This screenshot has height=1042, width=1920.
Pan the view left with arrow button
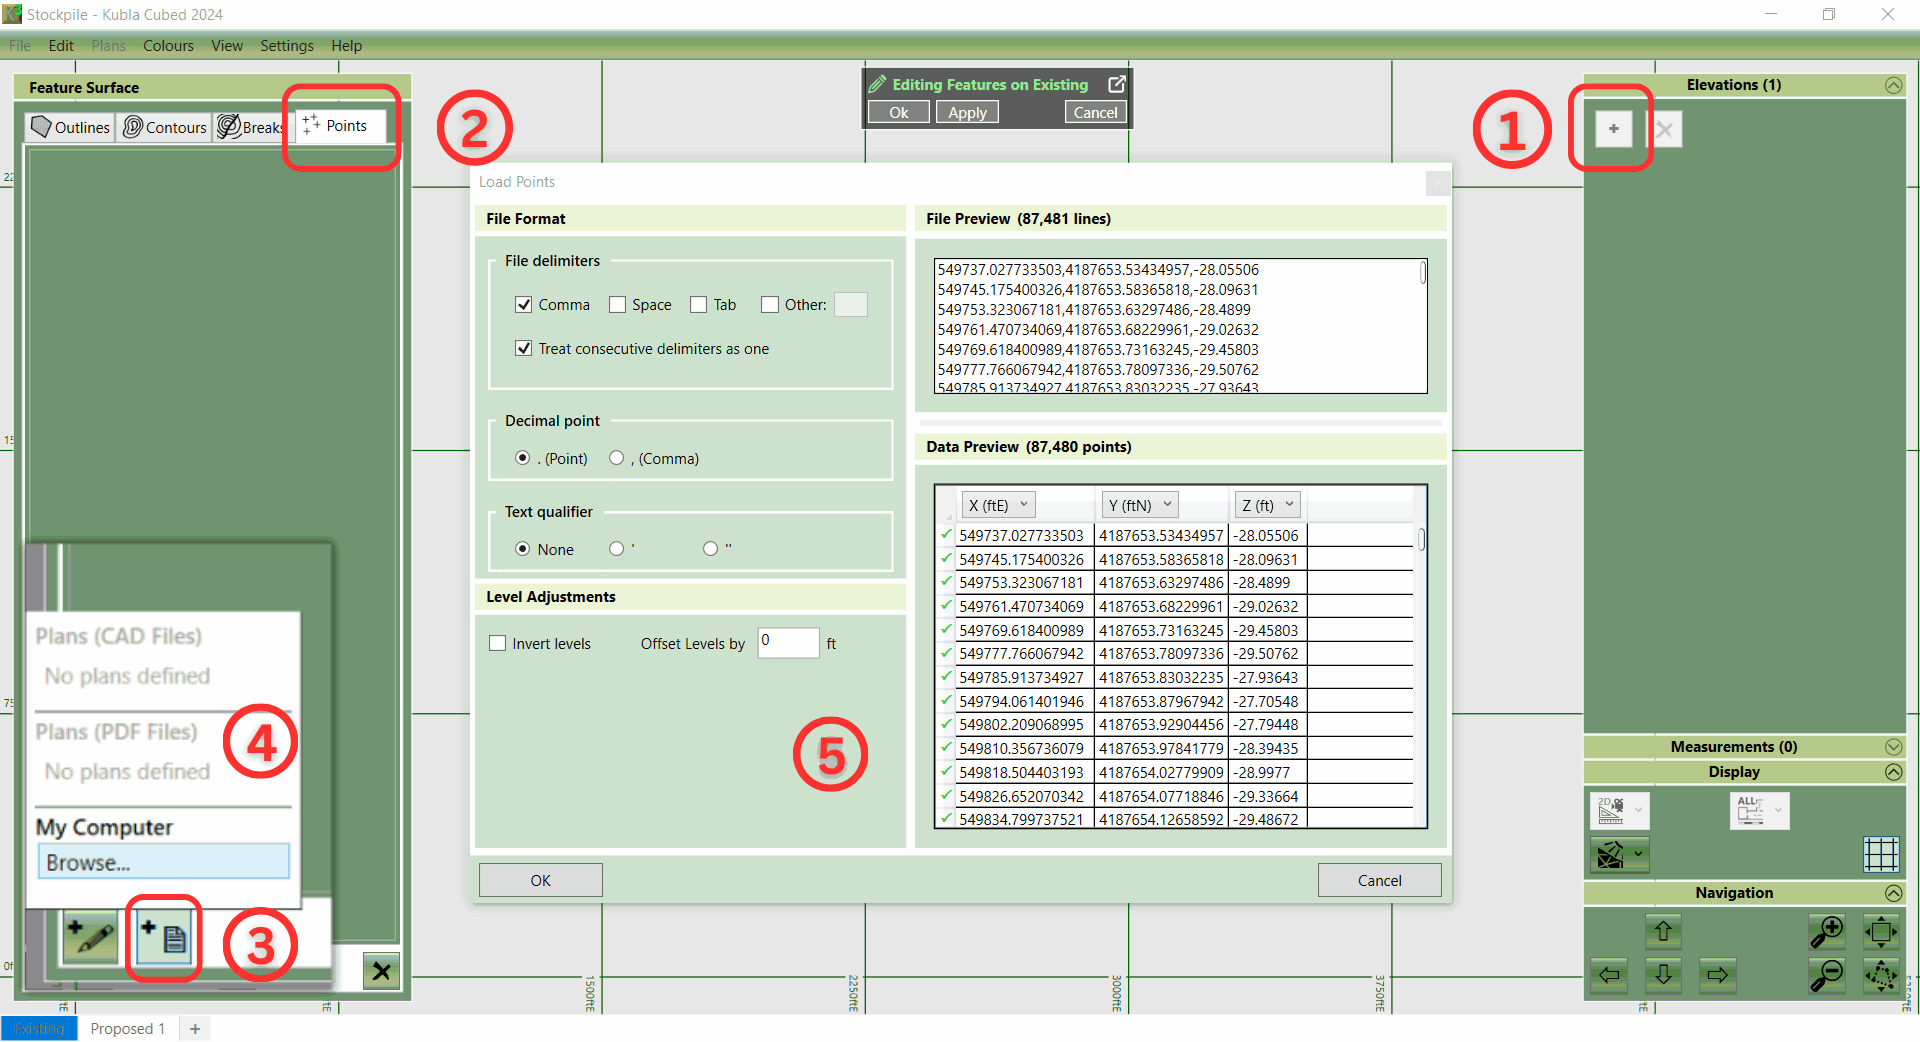click(x=1609, y=974)
